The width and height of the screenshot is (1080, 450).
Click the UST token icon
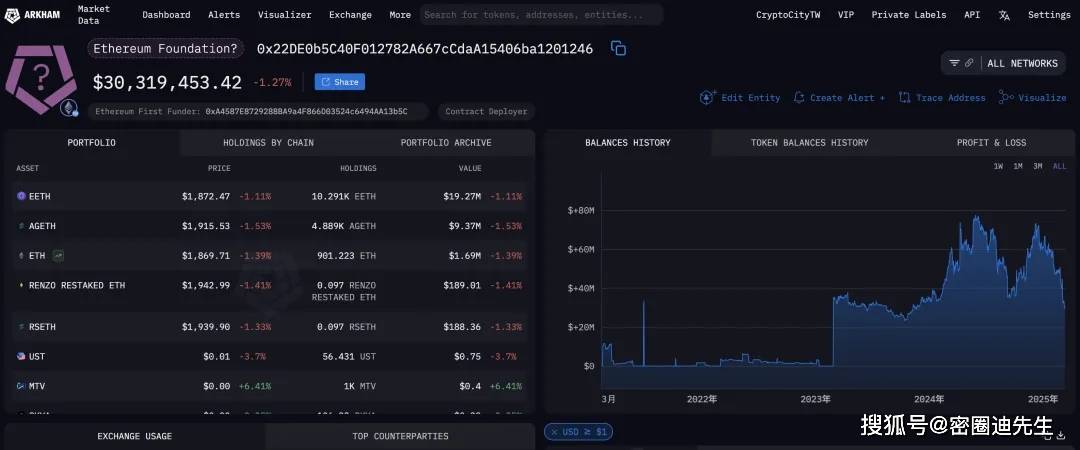21,356
